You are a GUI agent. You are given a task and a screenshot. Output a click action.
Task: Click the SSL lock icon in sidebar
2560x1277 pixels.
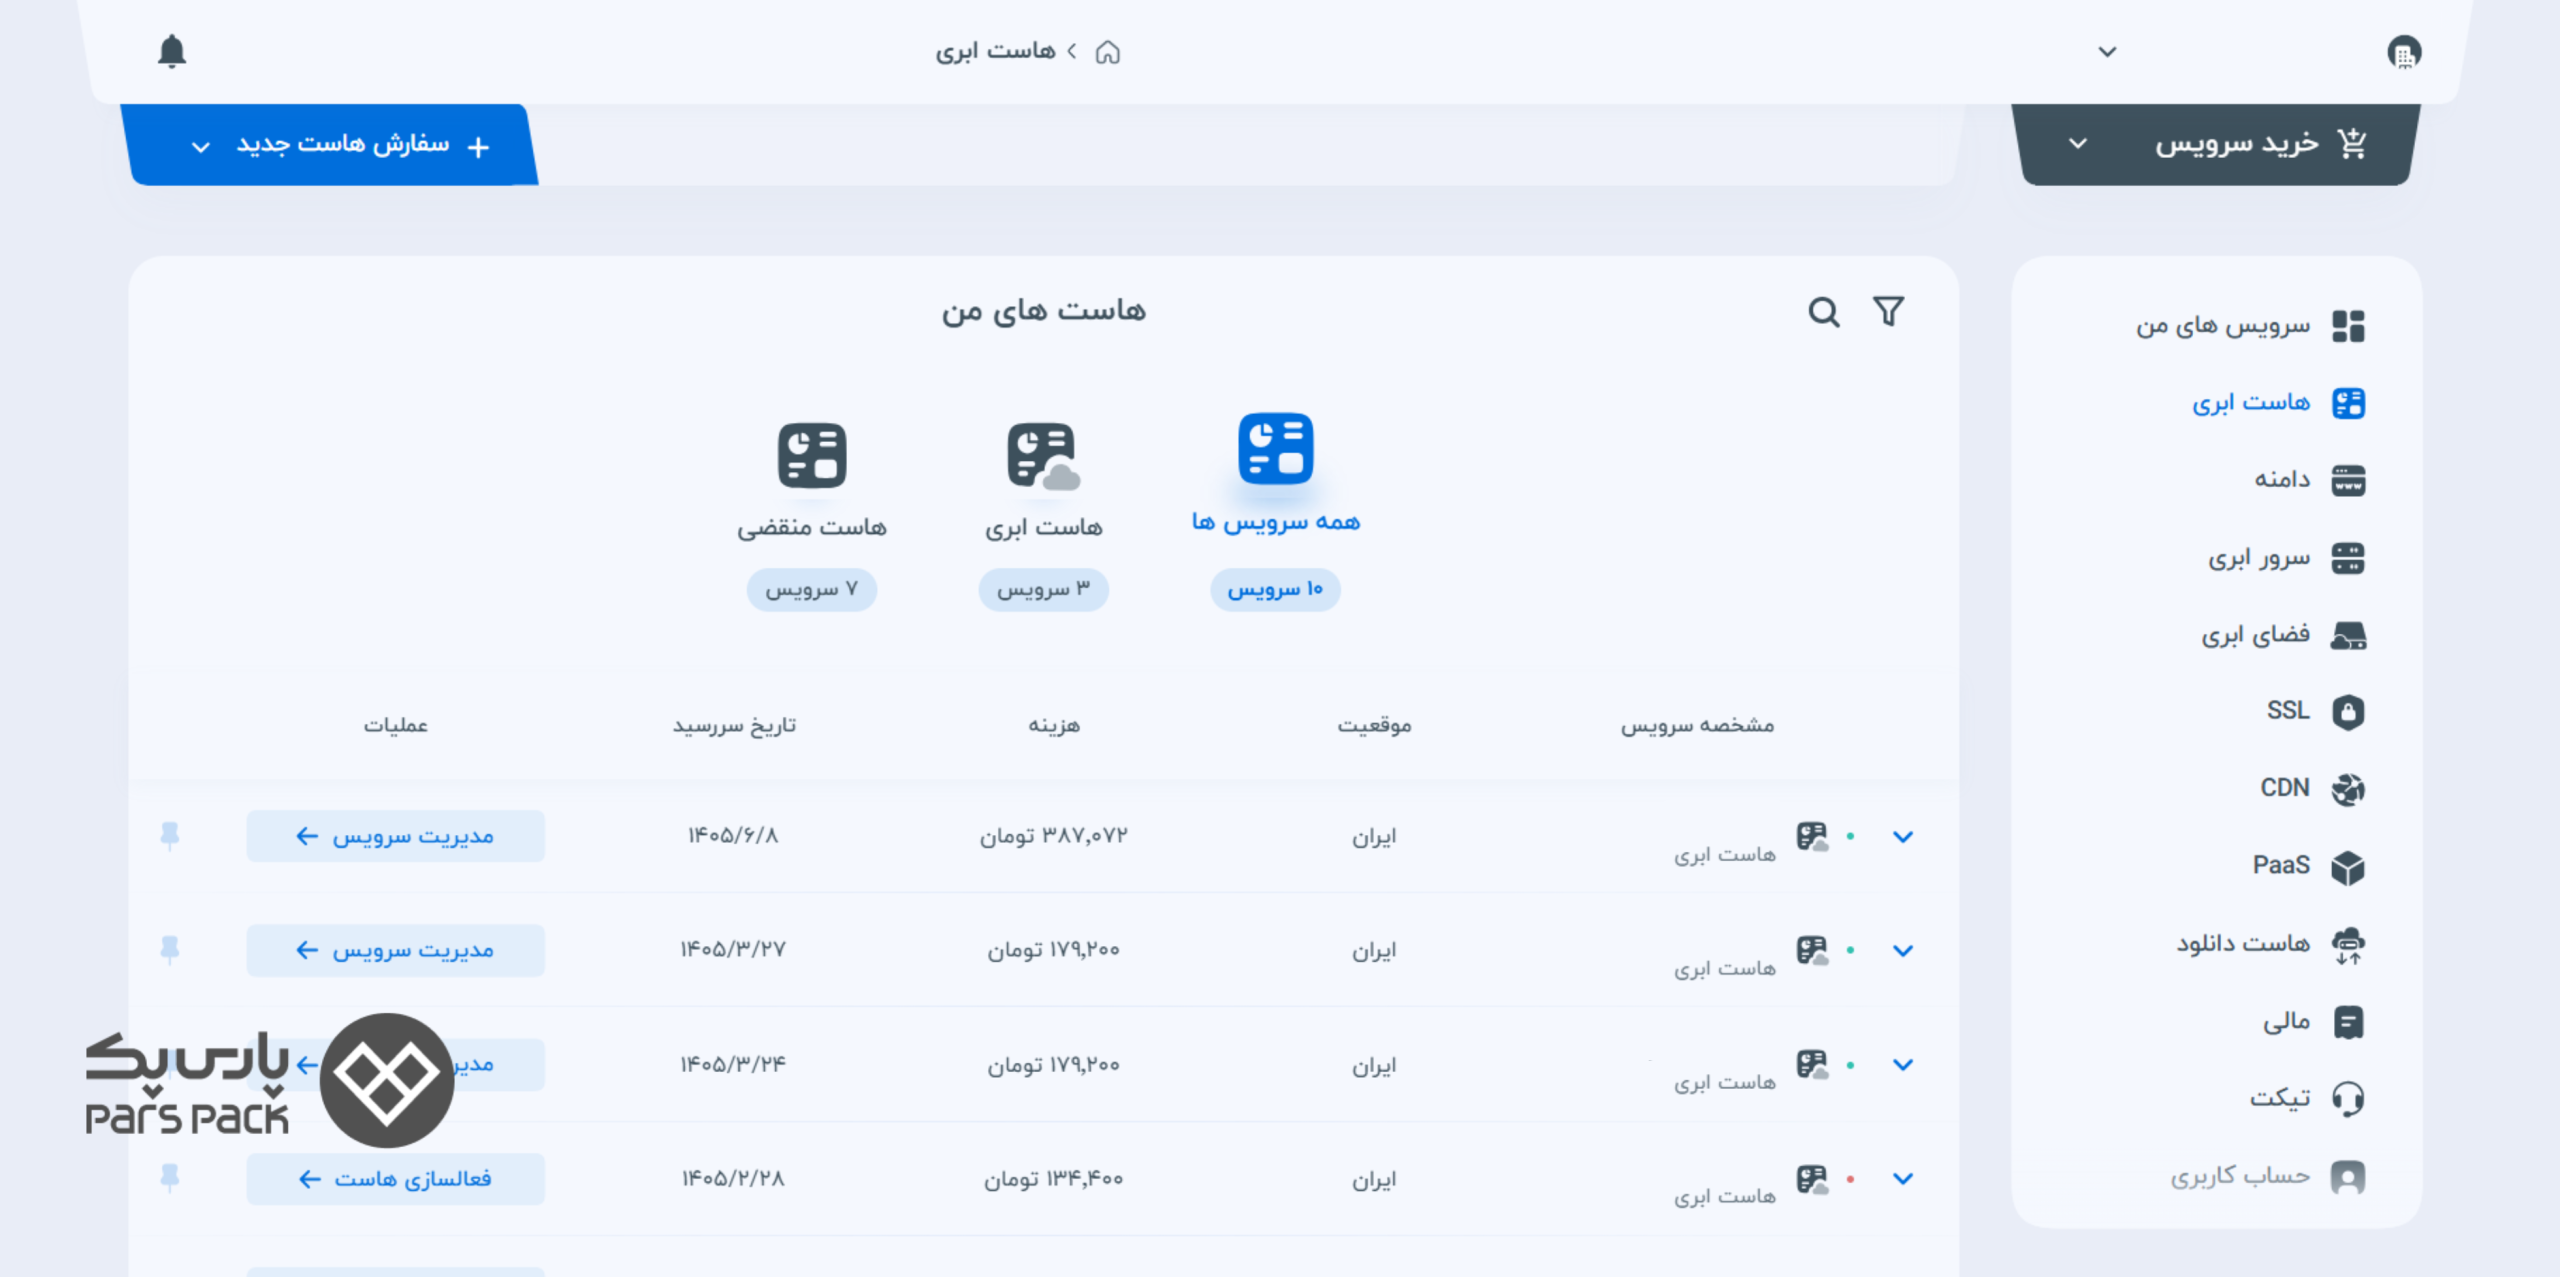tap(2348, 712)
